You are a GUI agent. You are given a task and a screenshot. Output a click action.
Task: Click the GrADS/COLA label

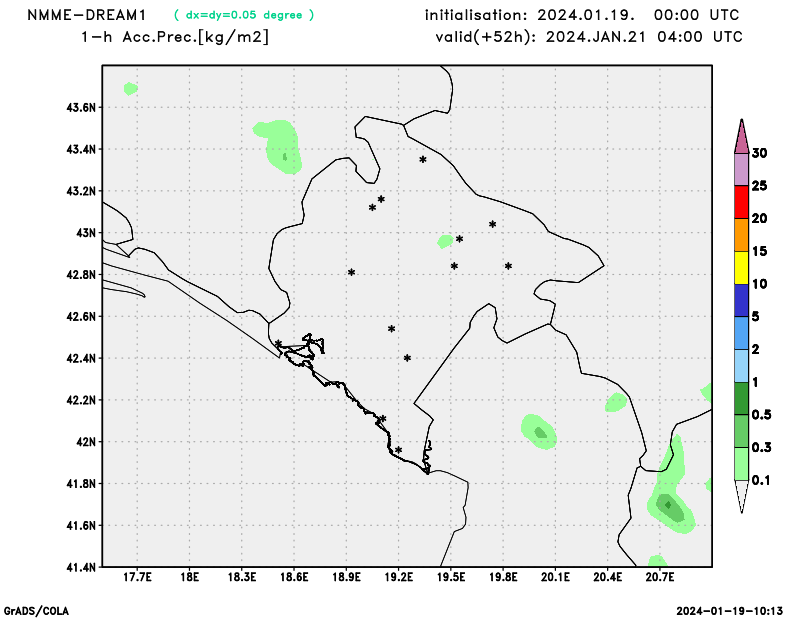click(x=36, y=611)
